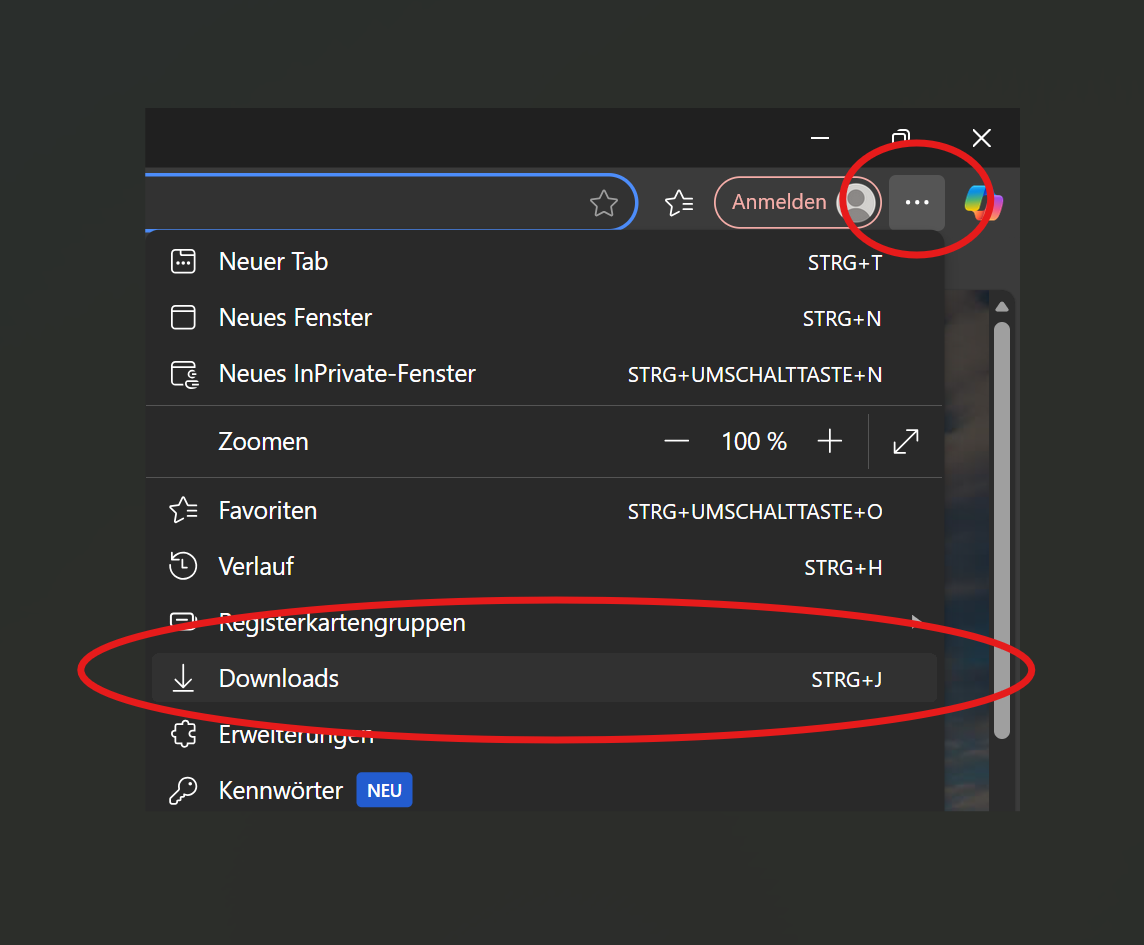Screen dimensions: 1144x945
Task: Click the Kennwörter key icon
Action: 183,791
